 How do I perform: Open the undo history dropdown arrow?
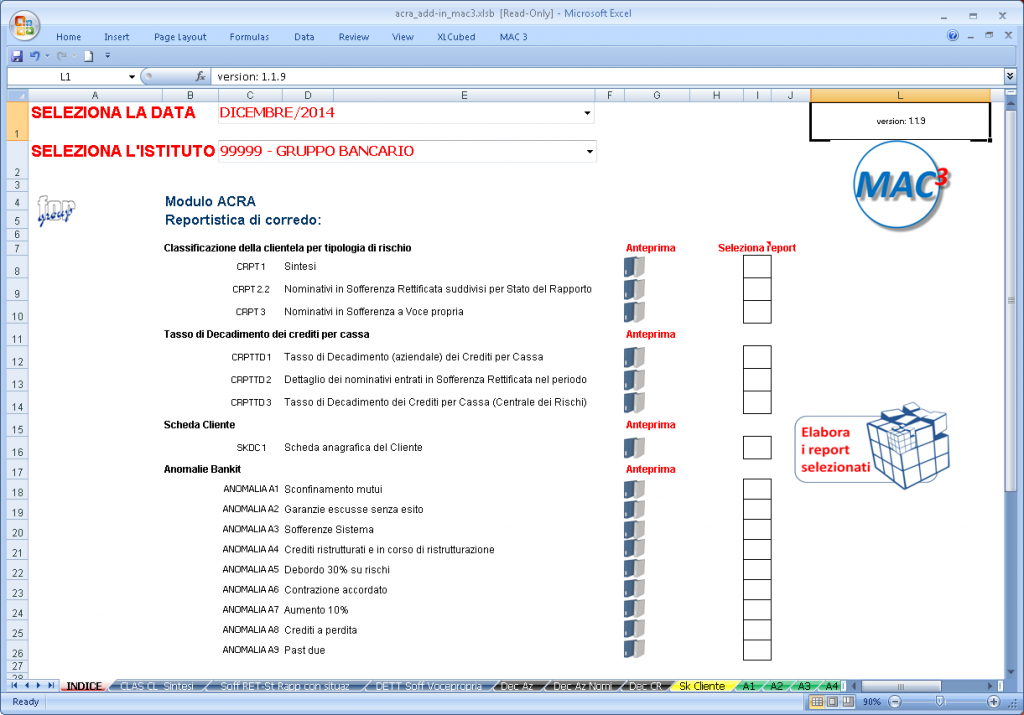(x=47, y=56)
